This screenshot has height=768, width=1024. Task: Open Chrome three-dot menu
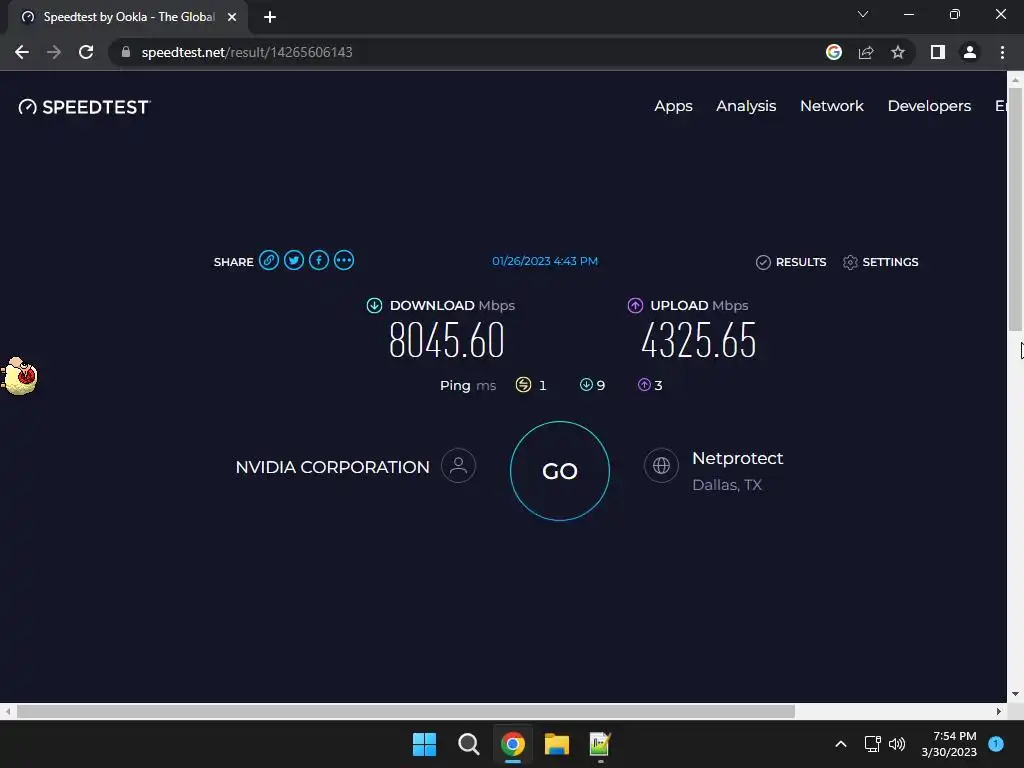click(1002, 52)
